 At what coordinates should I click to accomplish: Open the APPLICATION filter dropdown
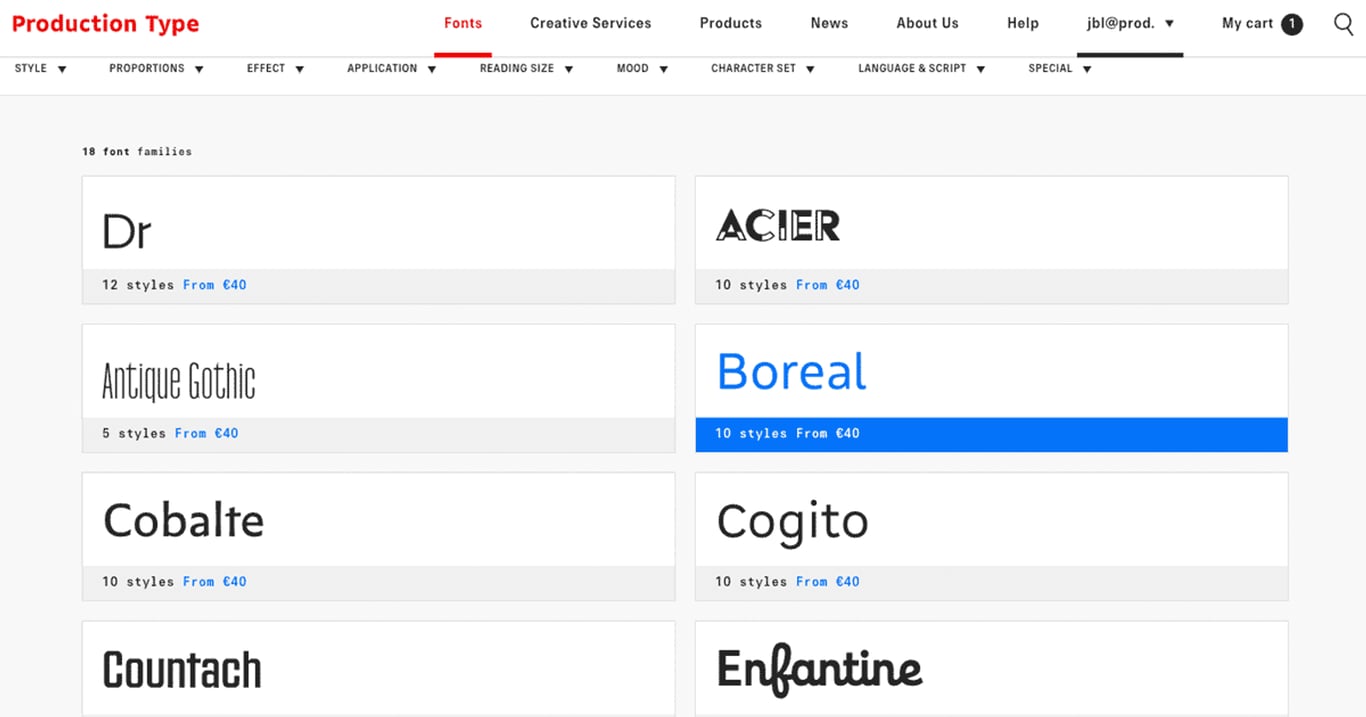click(x=392, y=68)
